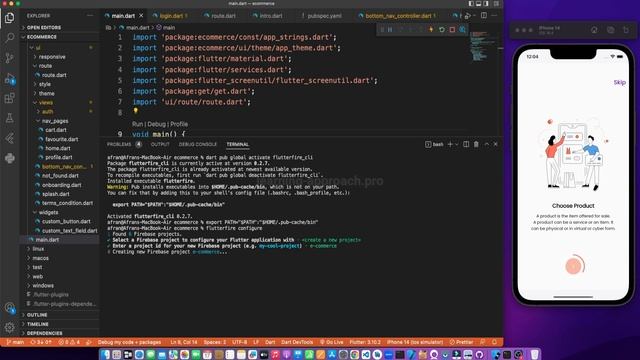Close the terminal panel

496,144
